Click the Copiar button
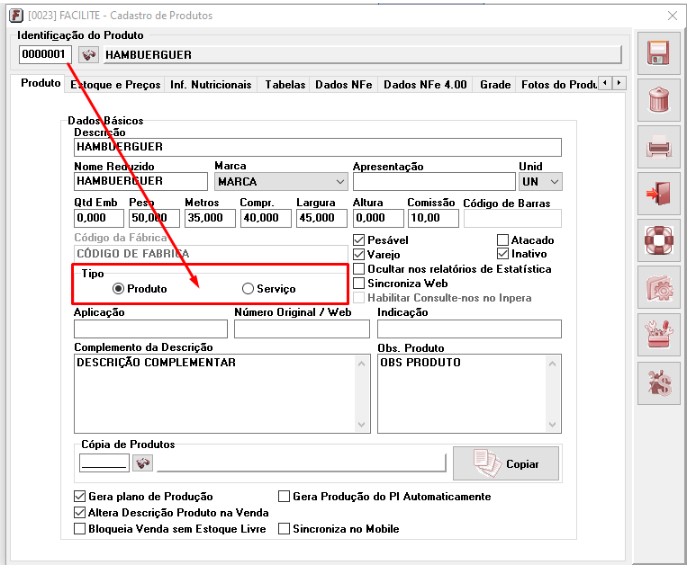 click(506, 463)
